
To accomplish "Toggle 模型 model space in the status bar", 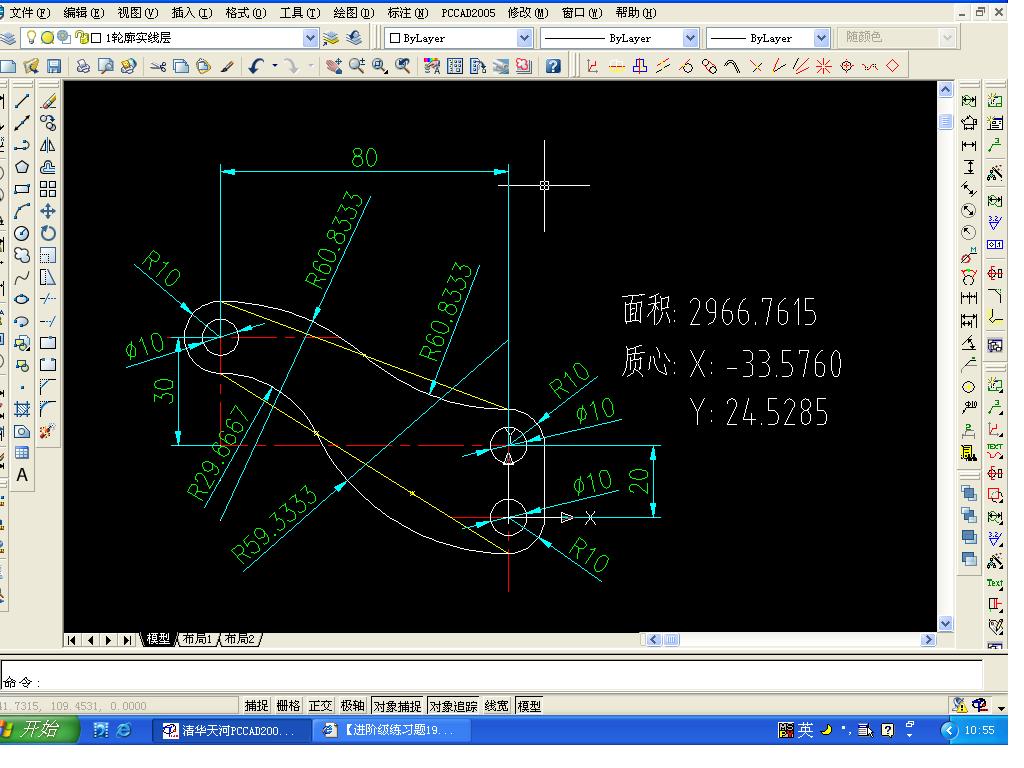I will (x=529, y=706).
